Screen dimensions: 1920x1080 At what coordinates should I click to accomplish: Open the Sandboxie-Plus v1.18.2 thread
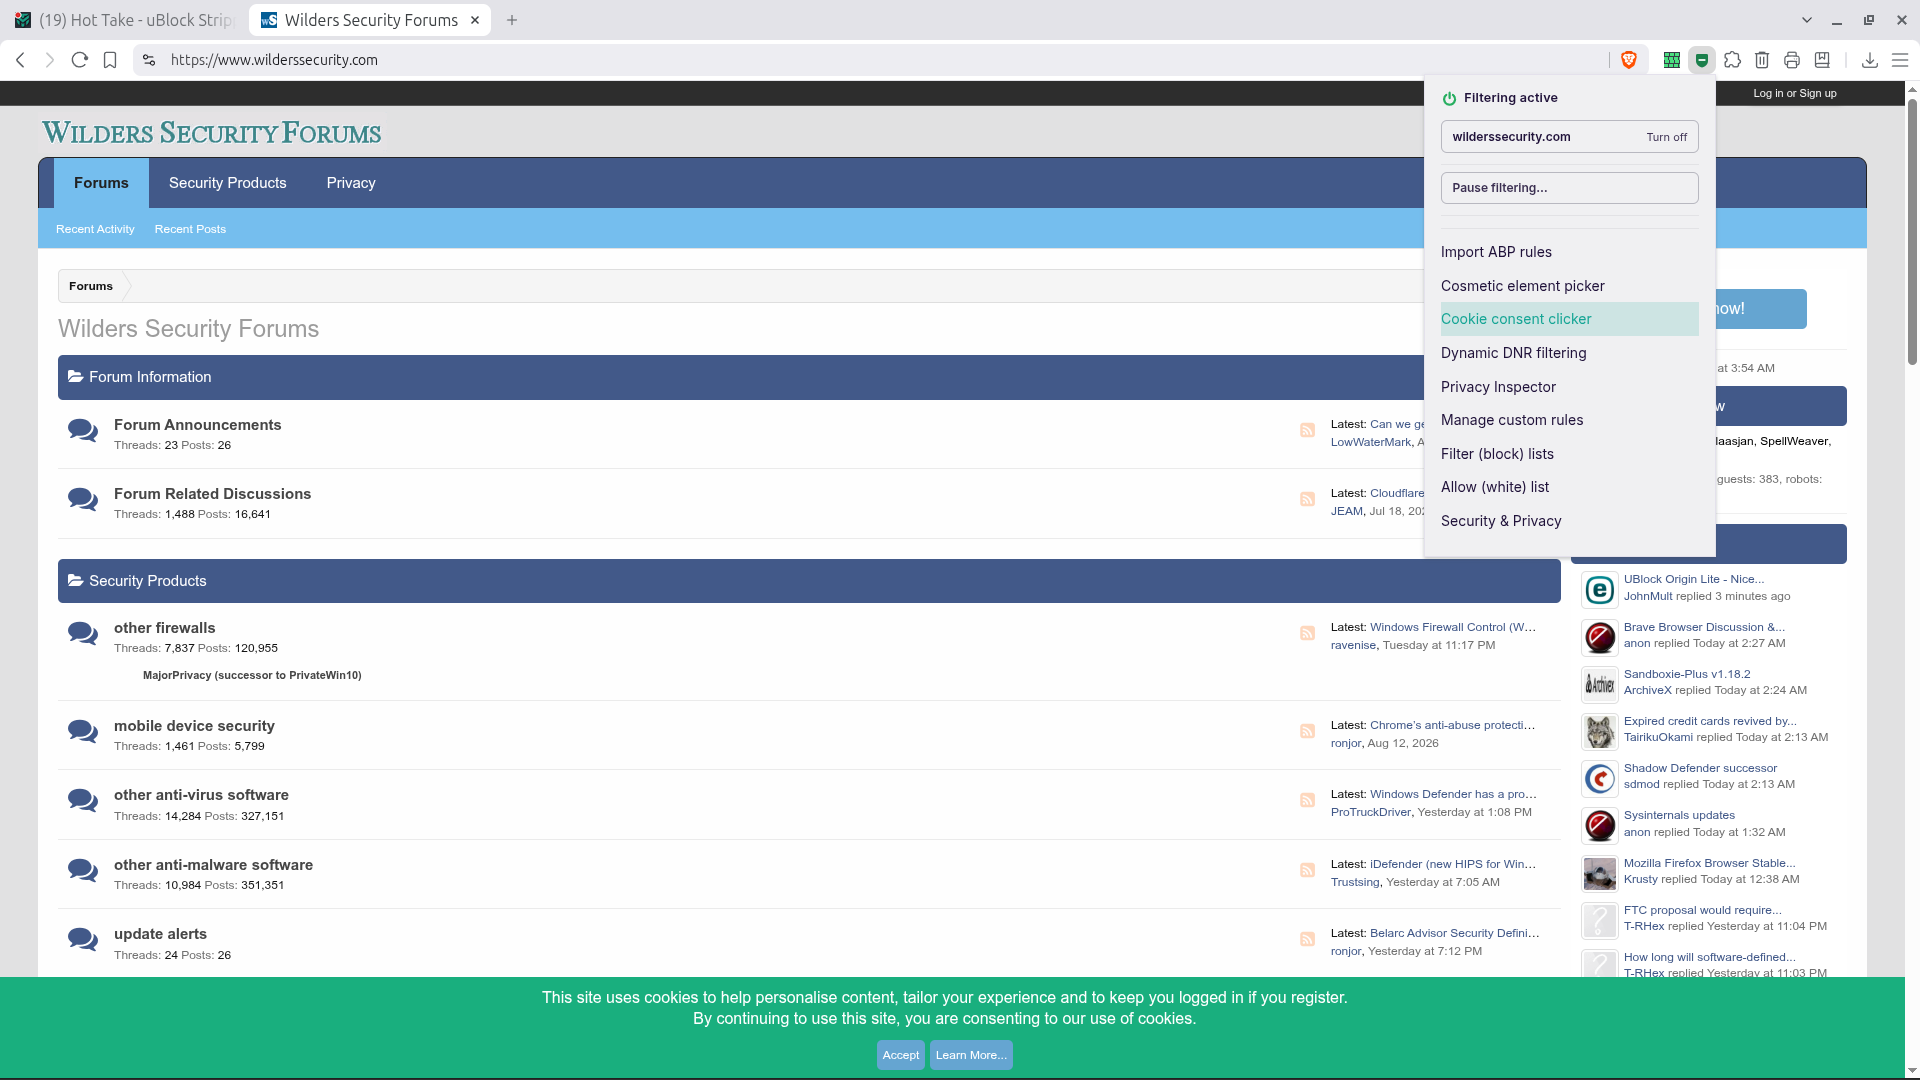click(1687, 674)
